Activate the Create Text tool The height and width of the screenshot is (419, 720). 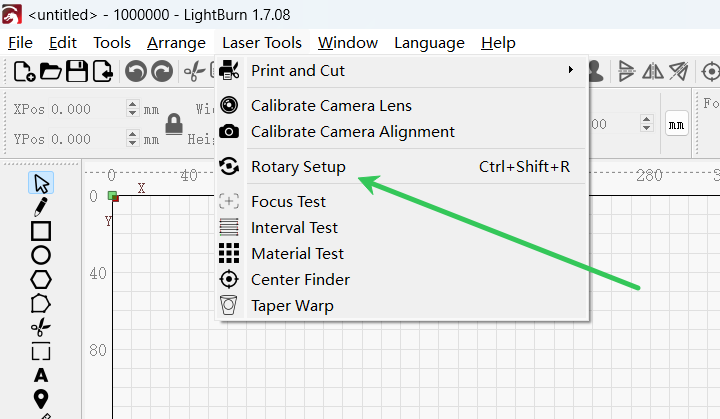pyautogui.click(x=41, y=375)
